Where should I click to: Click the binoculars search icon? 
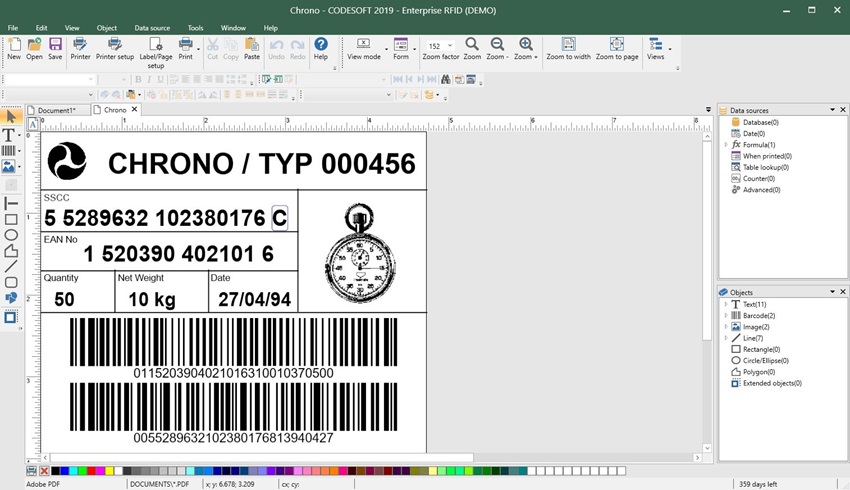446,80
